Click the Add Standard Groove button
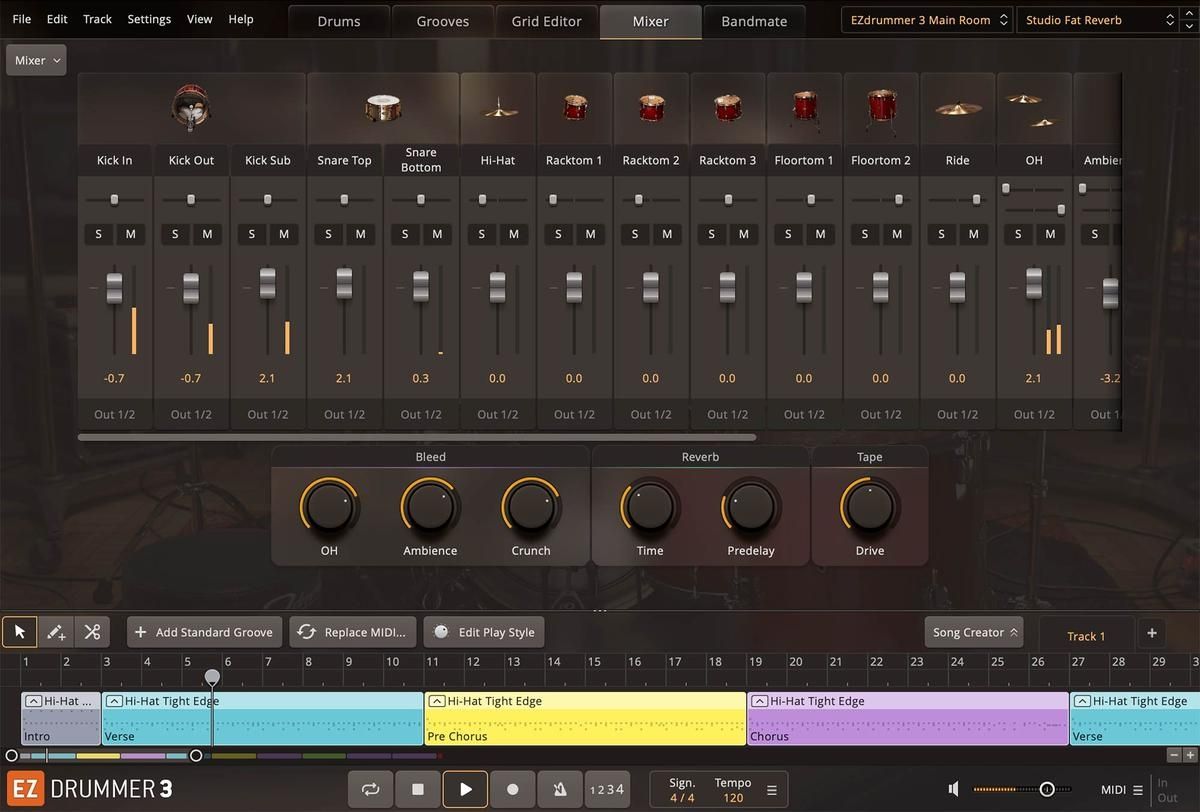This screenshot has height=812, width=1200. (x=204, y=632)
